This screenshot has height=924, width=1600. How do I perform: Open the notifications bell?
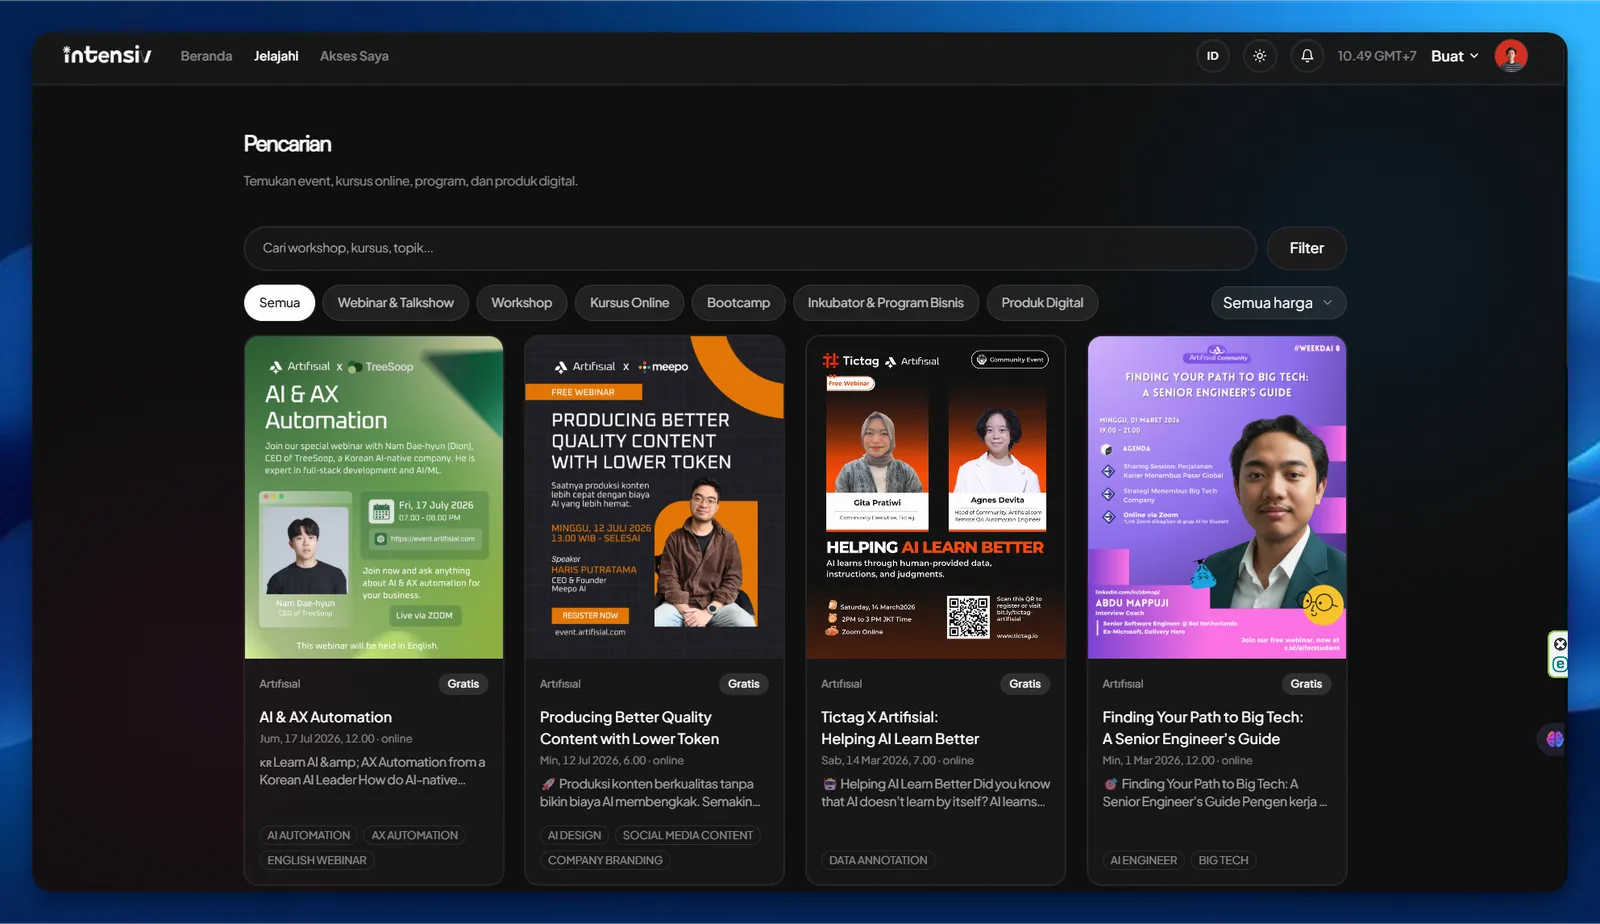[x=1307, y=56]
